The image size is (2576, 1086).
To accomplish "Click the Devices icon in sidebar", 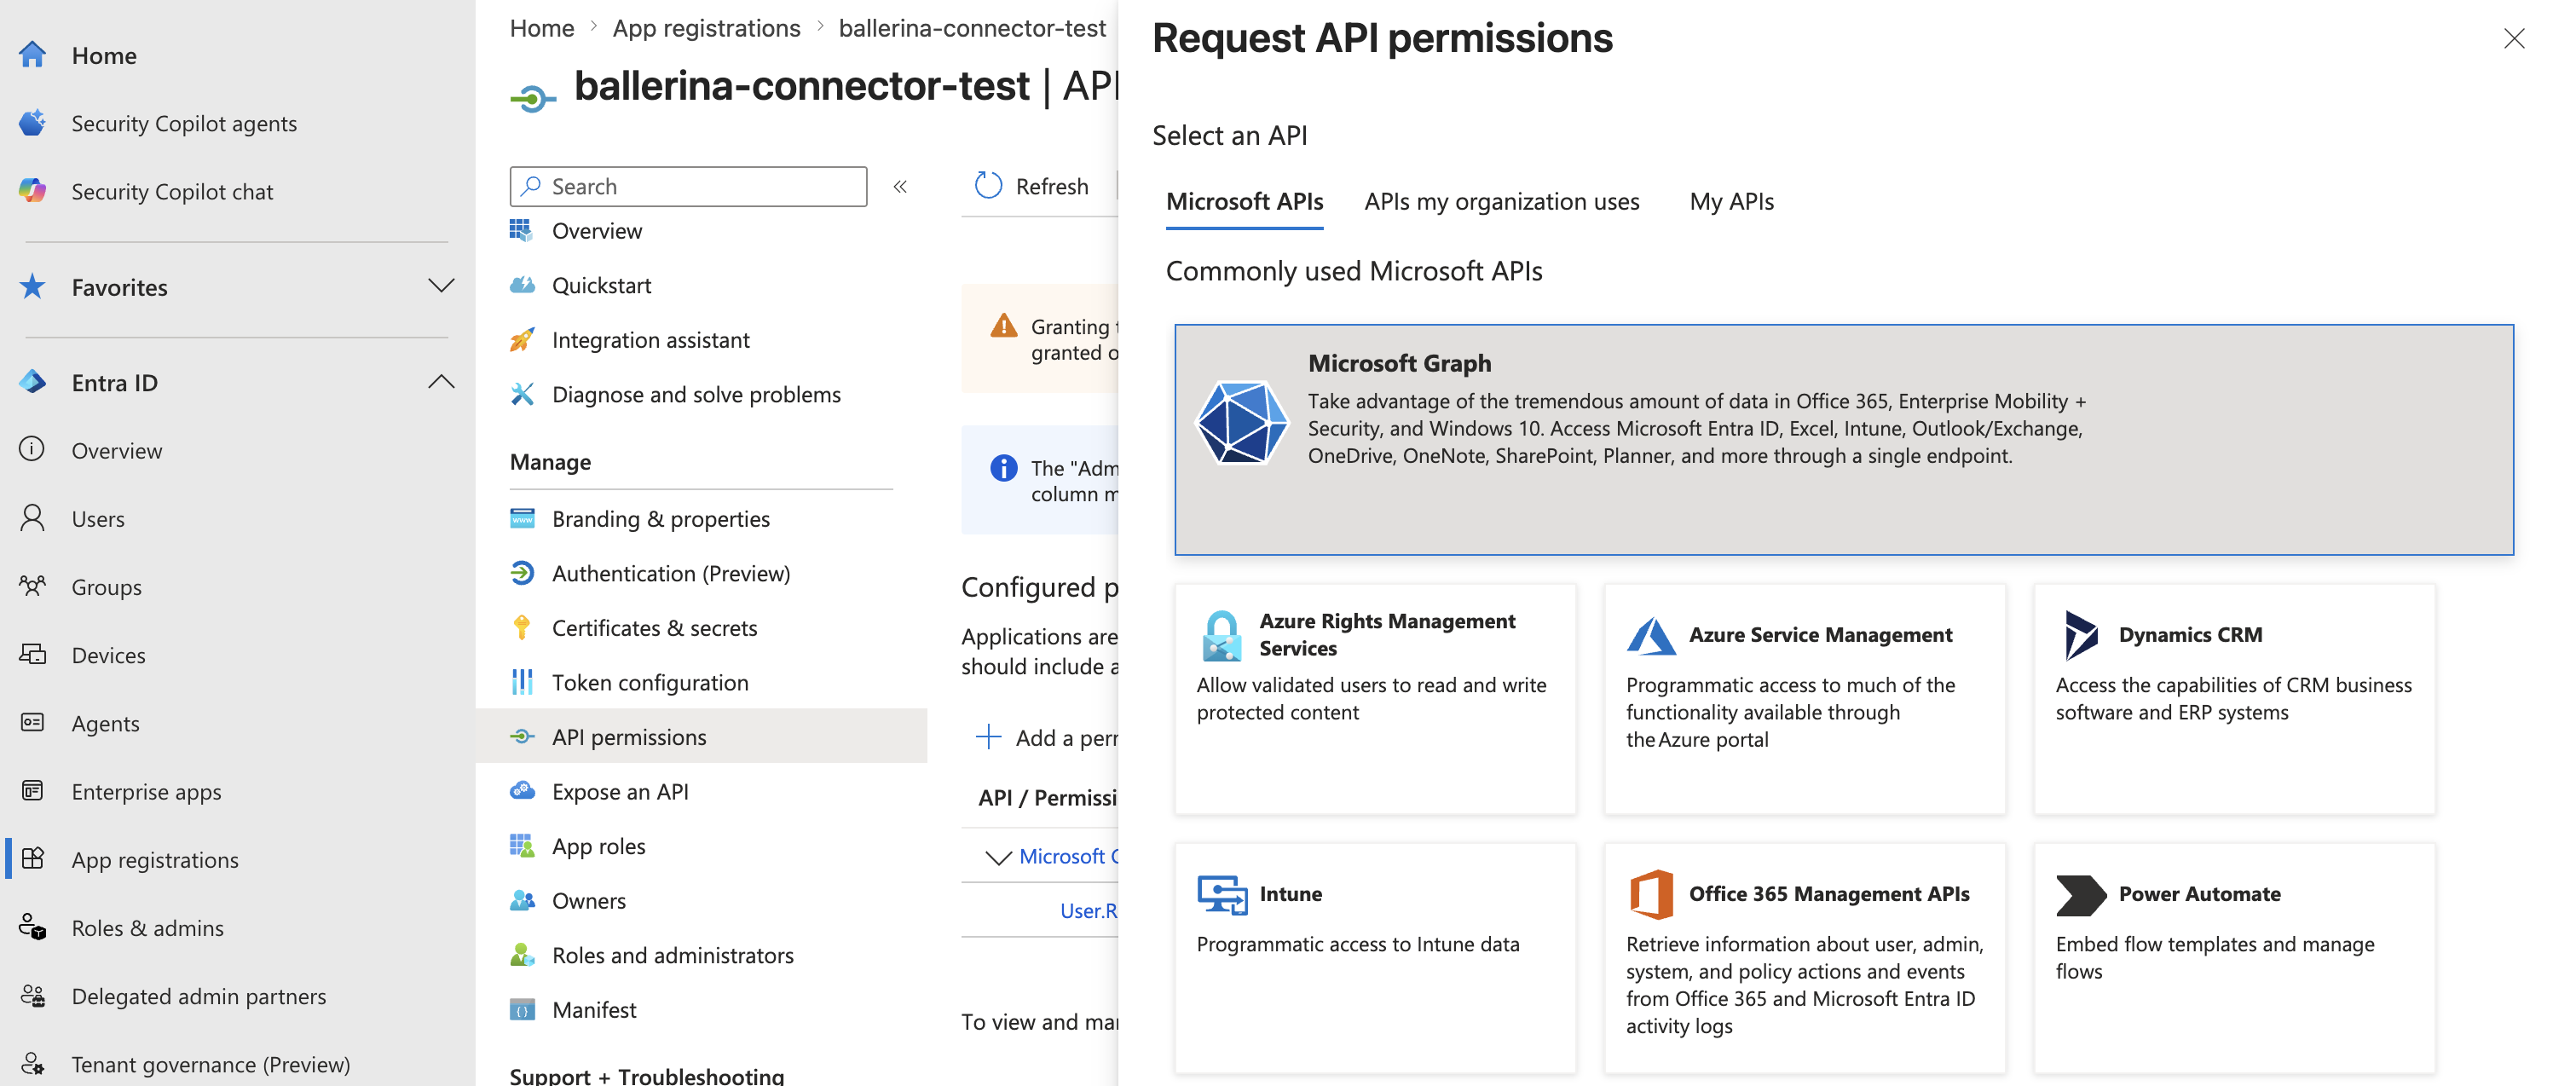I will (x=32, y=654).
